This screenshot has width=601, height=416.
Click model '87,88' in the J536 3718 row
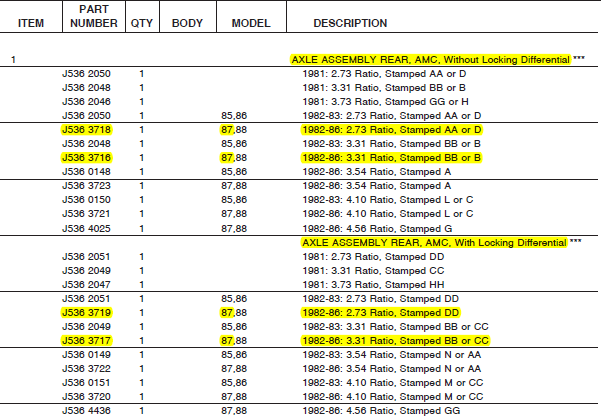point(234,130)
